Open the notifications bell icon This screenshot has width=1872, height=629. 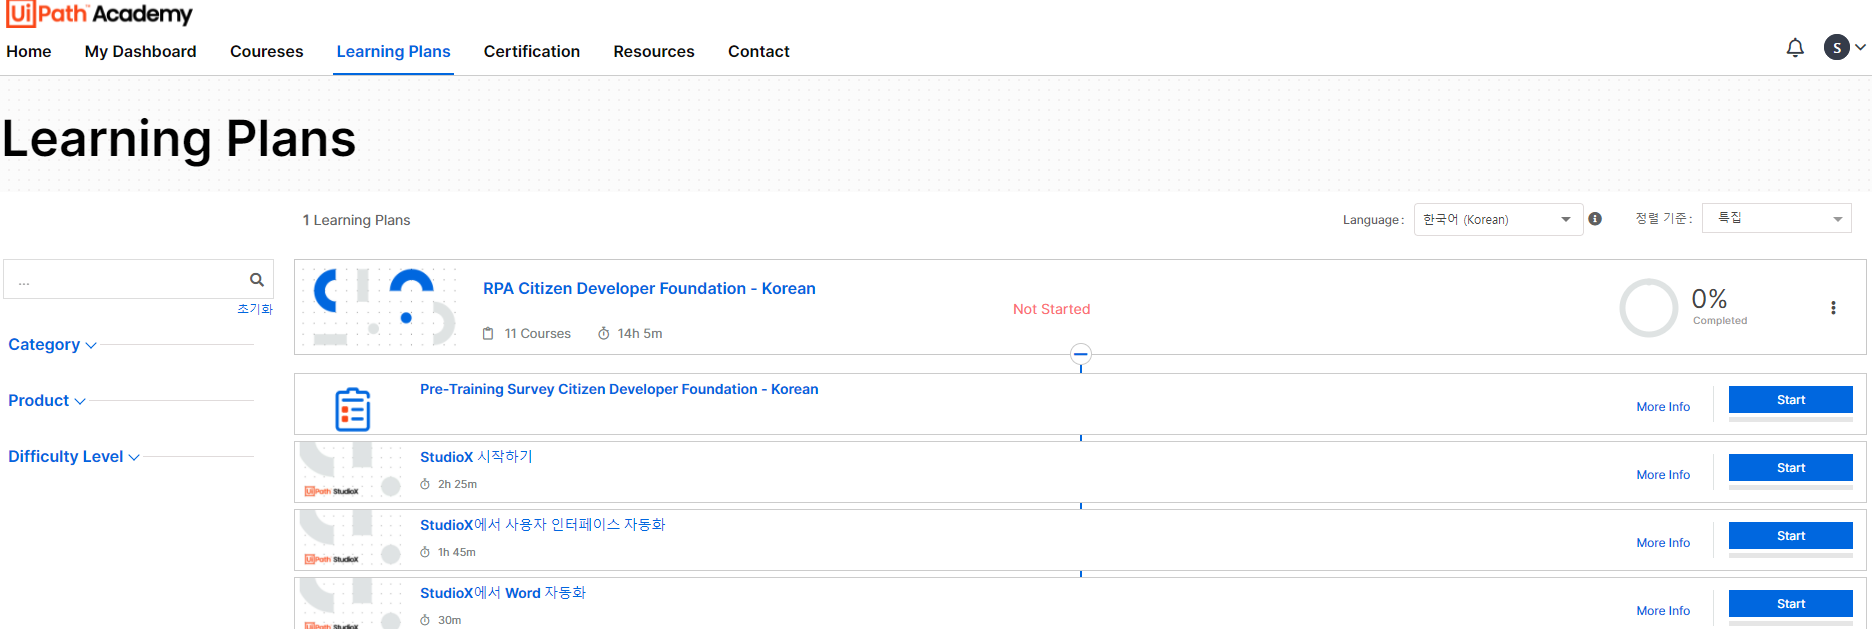[1795, 47]
